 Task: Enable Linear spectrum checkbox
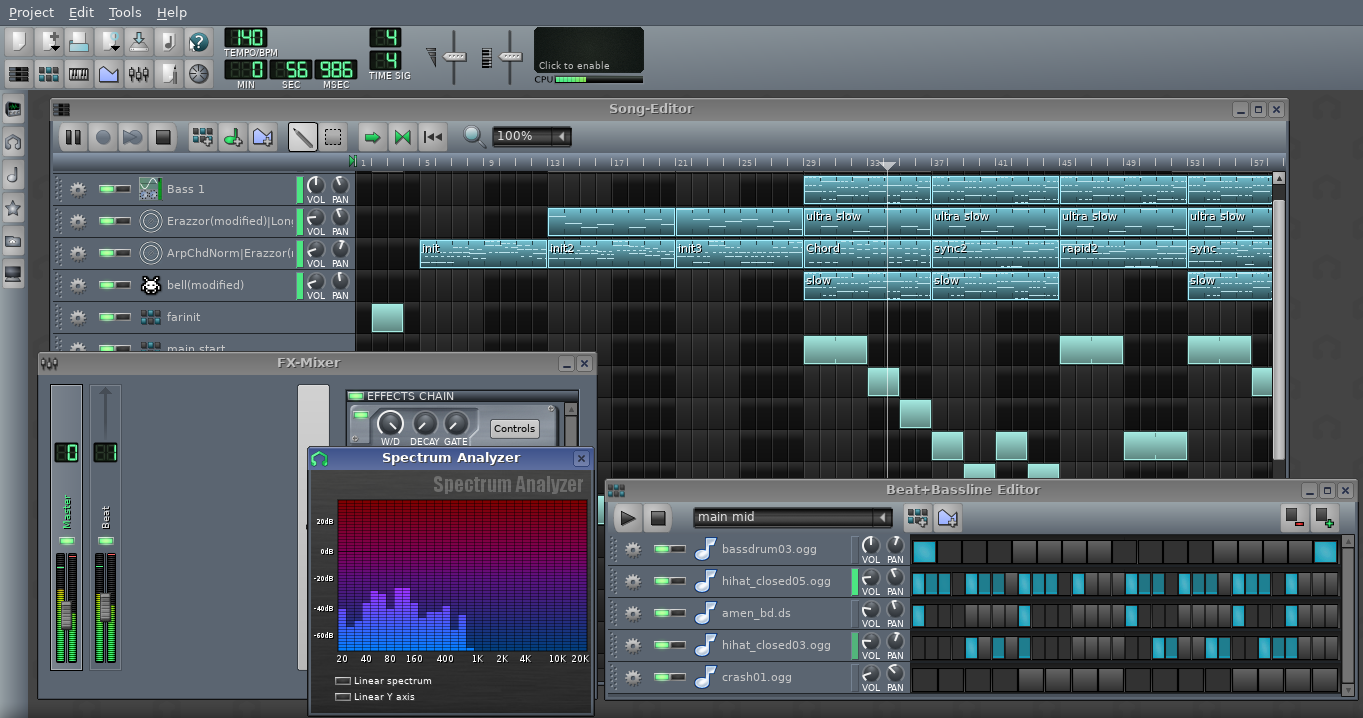coord(343,681)
